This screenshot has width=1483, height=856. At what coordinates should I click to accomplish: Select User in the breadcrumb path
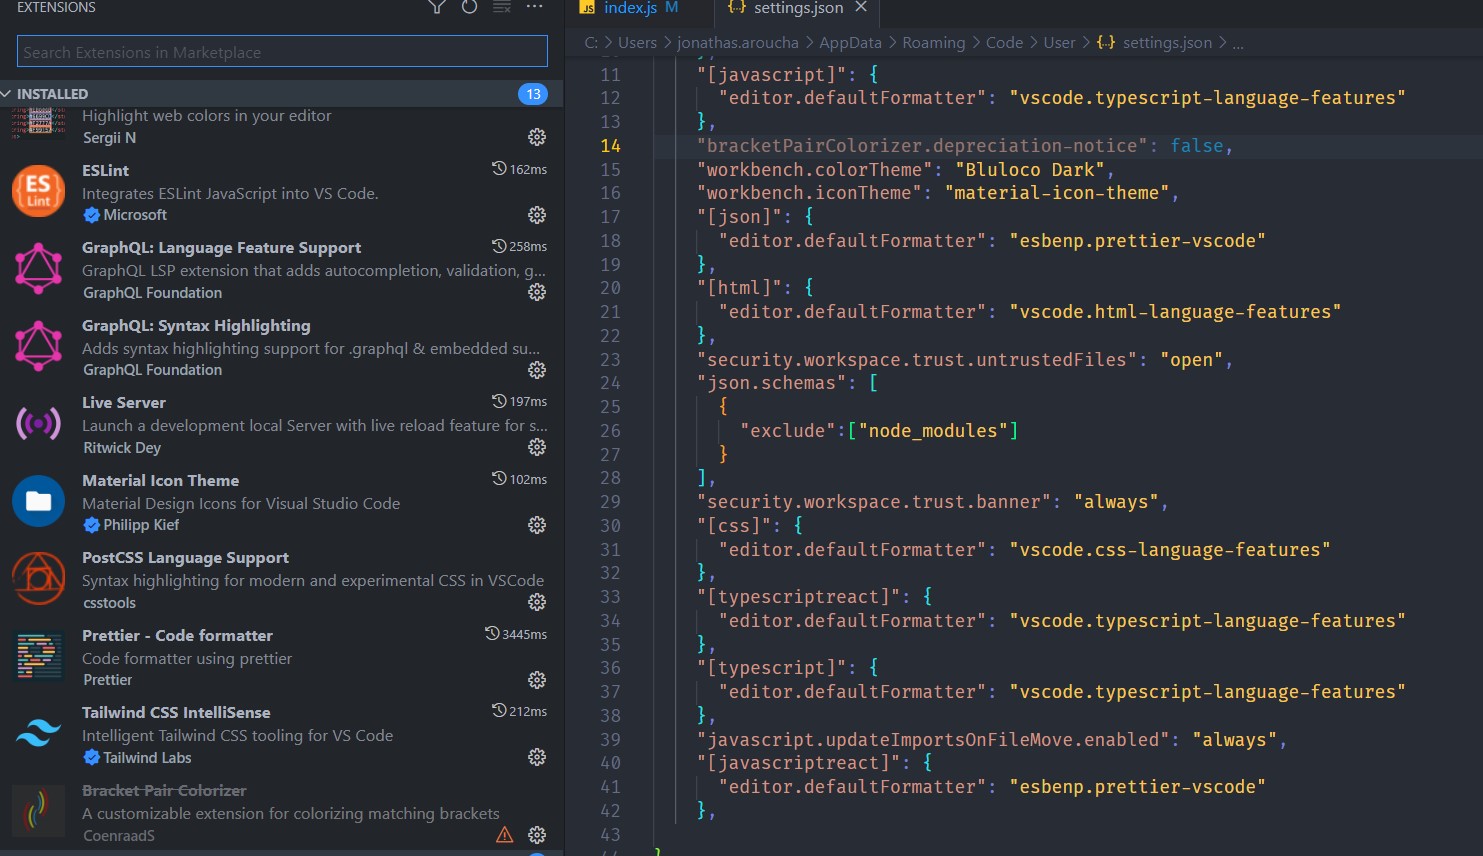pyautogui.click(x=1060, y=43)
